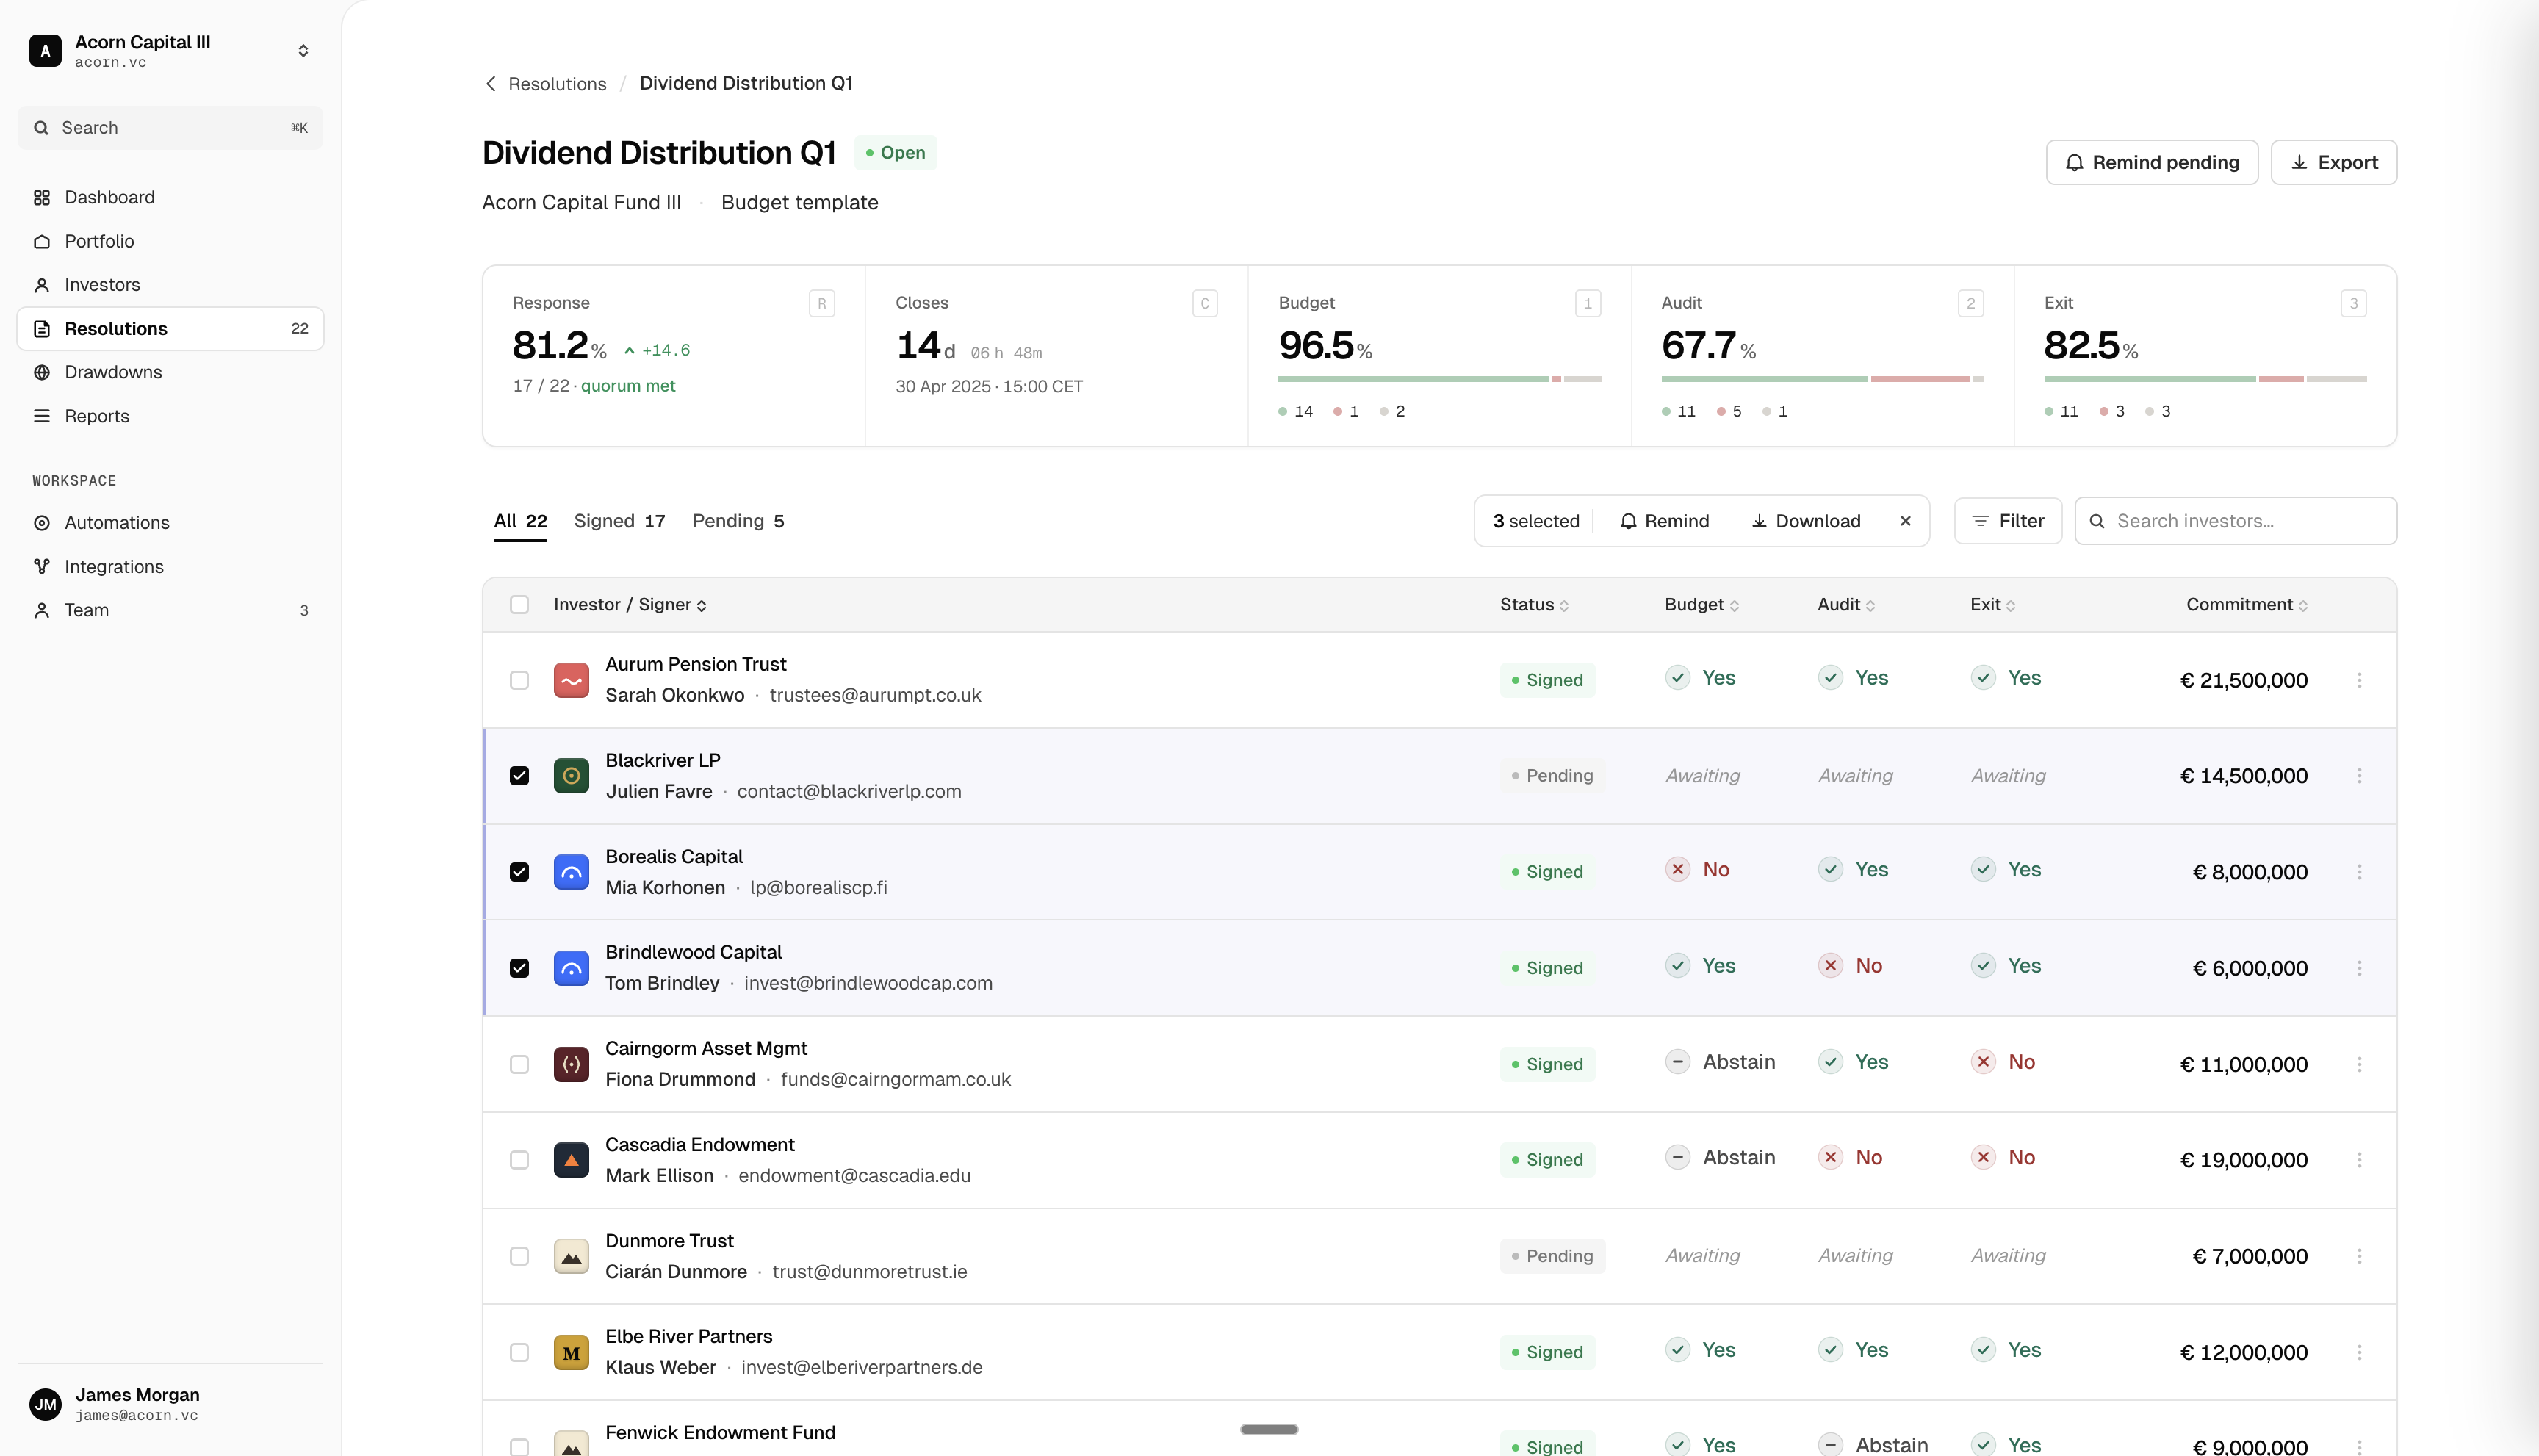Image resolution: width=2539 pixels, height=1456 pixels.
Task: Open row menu for Cairngorm Asset Mgmt
Action: 2359,1064
